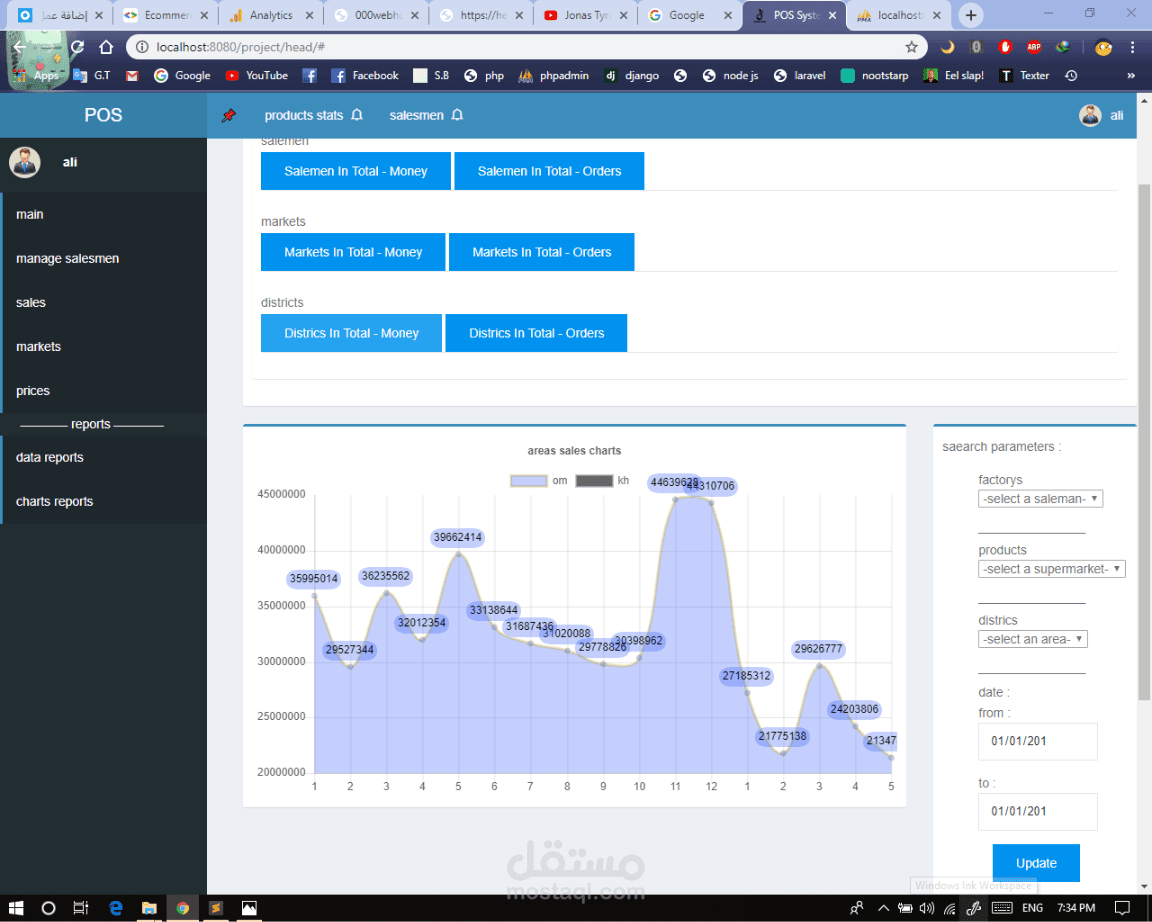Open a new browser tab with the plus

[971, 15]
